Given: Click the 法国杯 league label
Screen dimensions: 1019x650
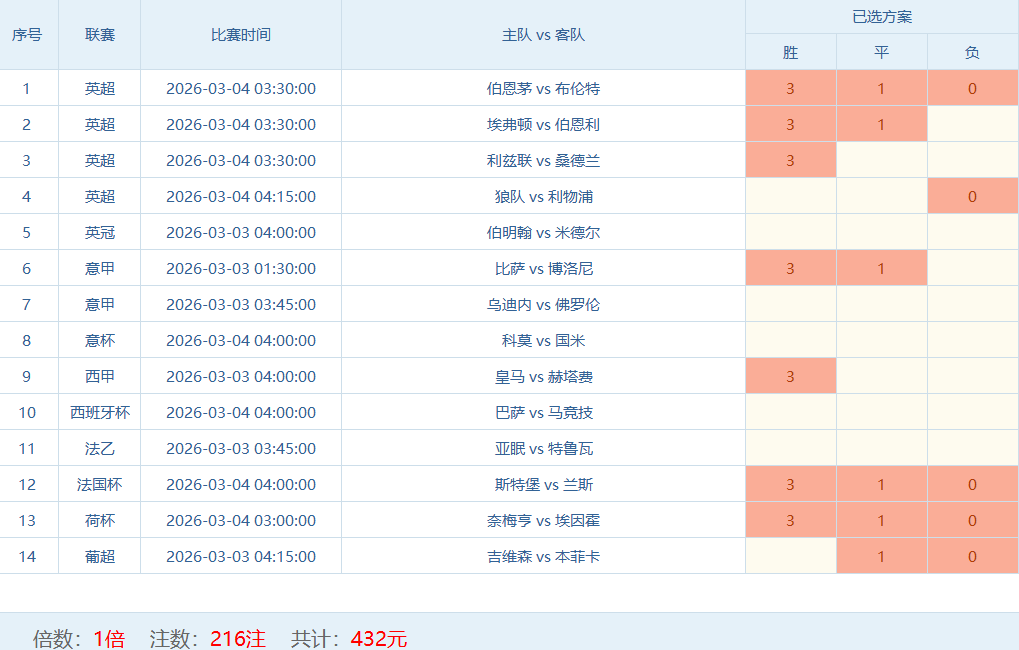Looking at the screenshot, I should [99, 484].
